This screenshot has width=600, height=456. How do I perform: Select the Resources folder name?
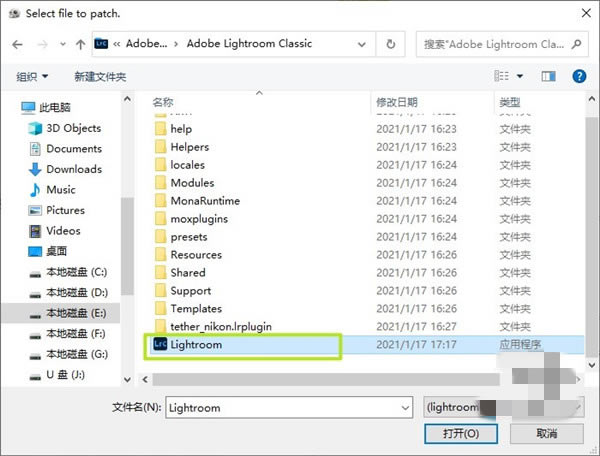coord(196,255)
